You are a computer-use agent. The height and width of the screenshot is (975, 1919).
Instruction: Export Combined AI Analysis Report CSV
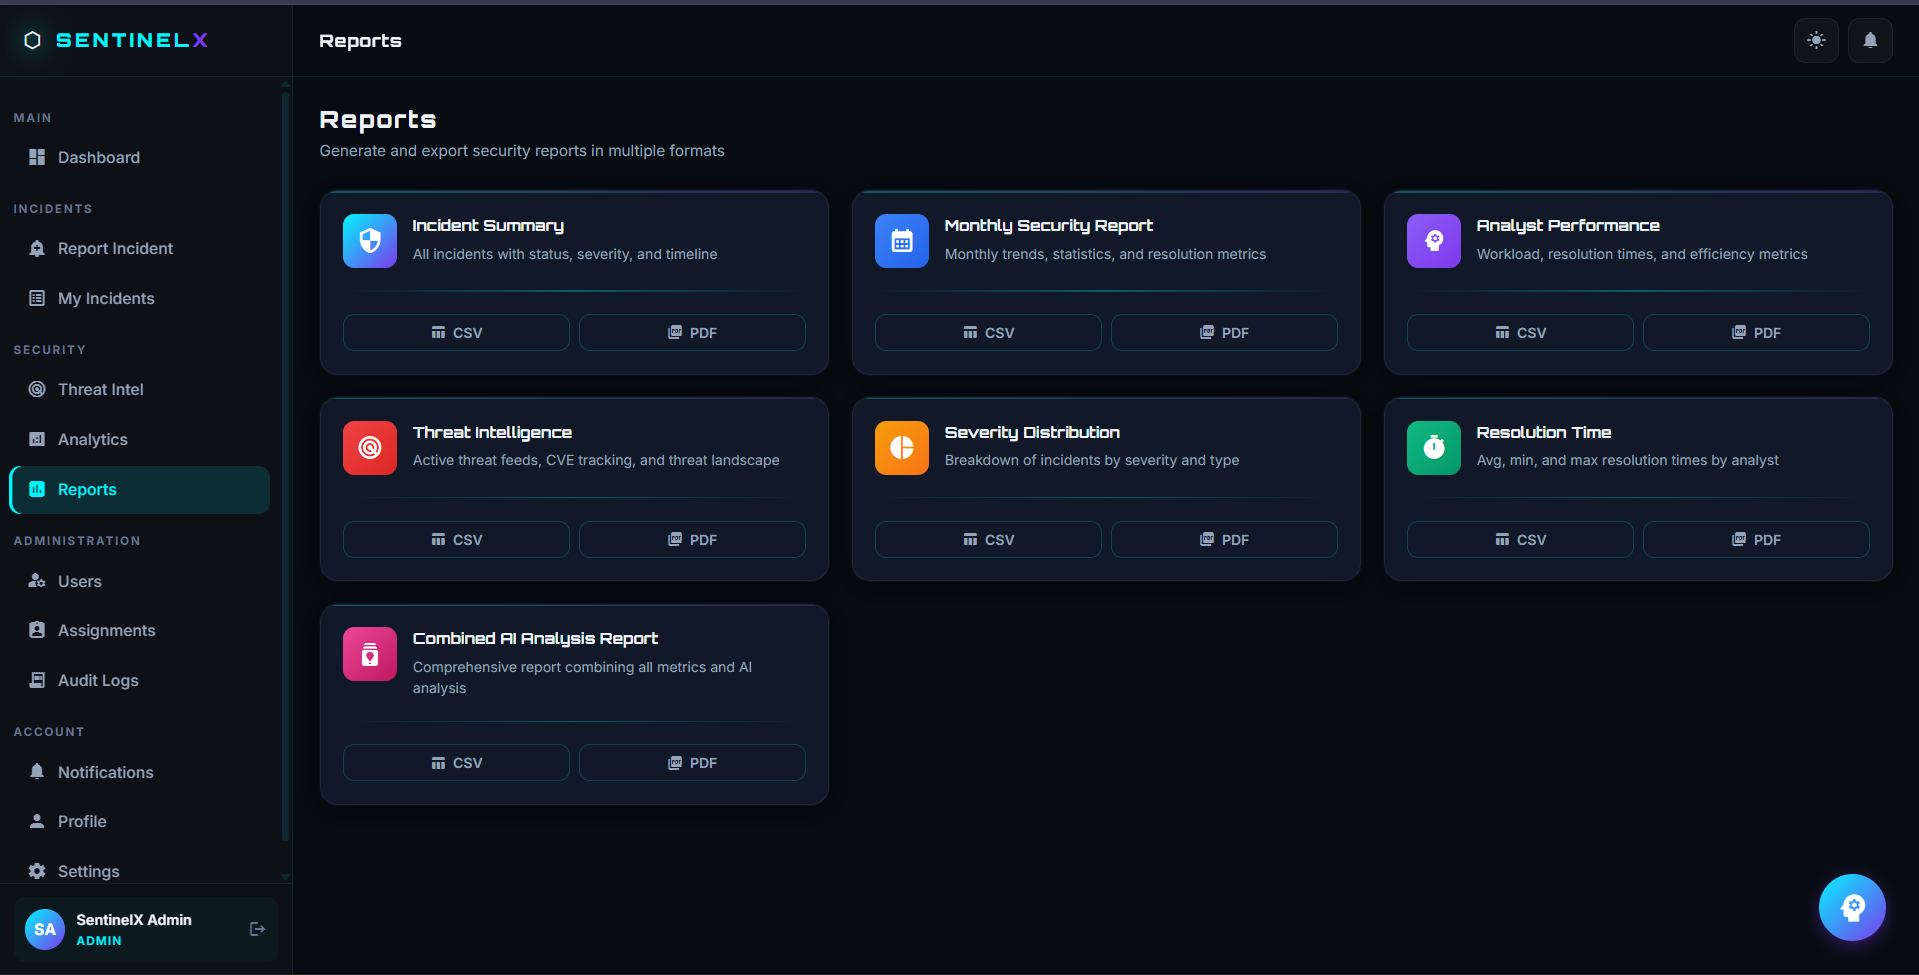[x=456, y=763]
